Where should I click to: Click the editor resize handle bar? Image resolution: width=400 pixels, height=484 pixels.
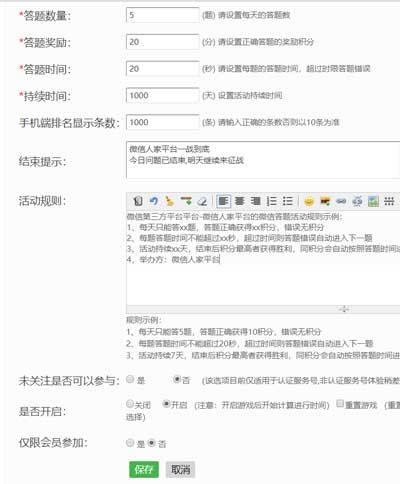pos(263,309)
